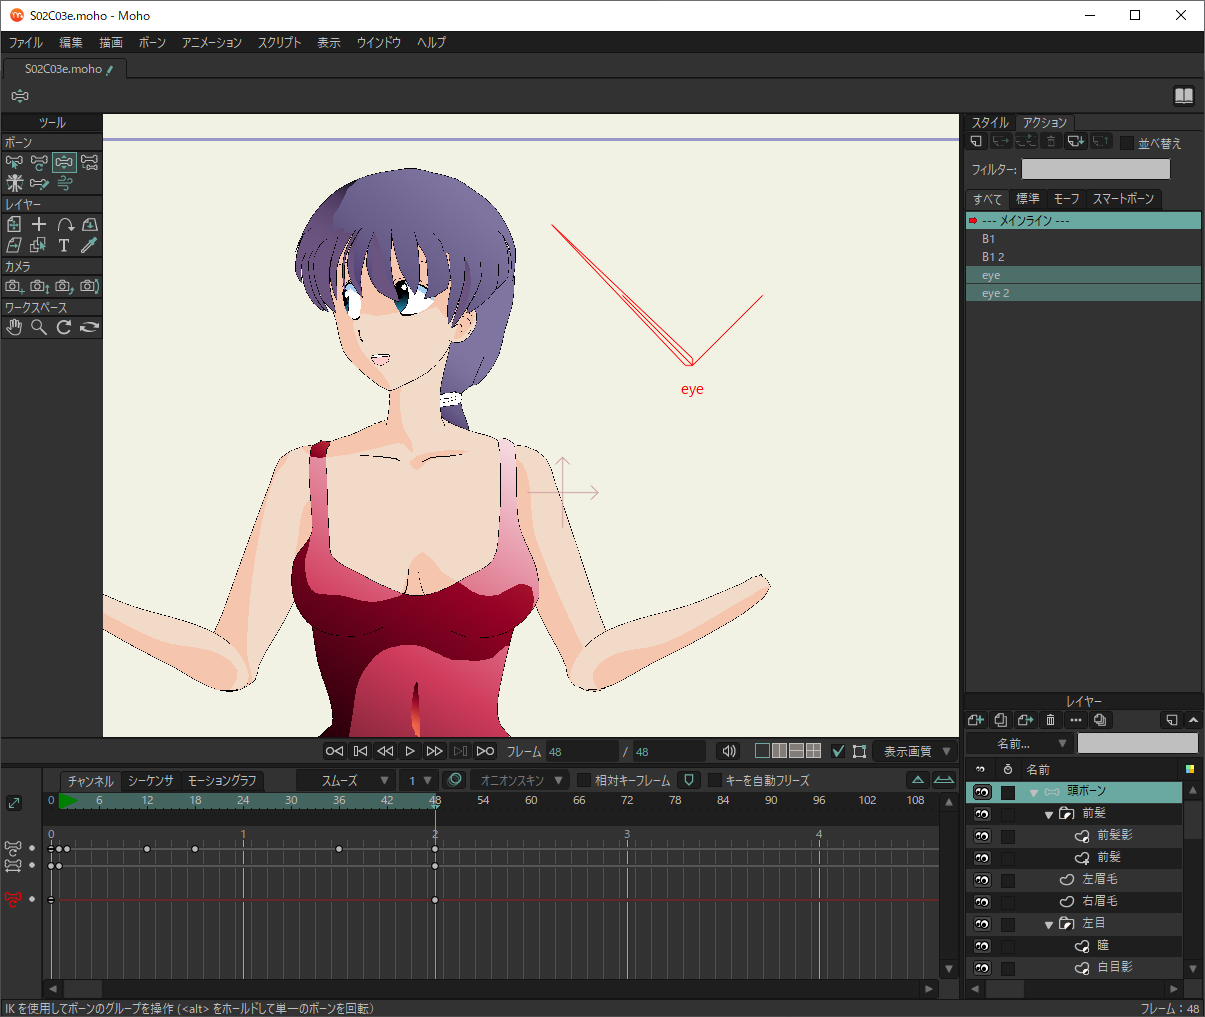
Task: Open the オニオンスキン dropdown
Action: pyautogui.click(x=520, y=780)
